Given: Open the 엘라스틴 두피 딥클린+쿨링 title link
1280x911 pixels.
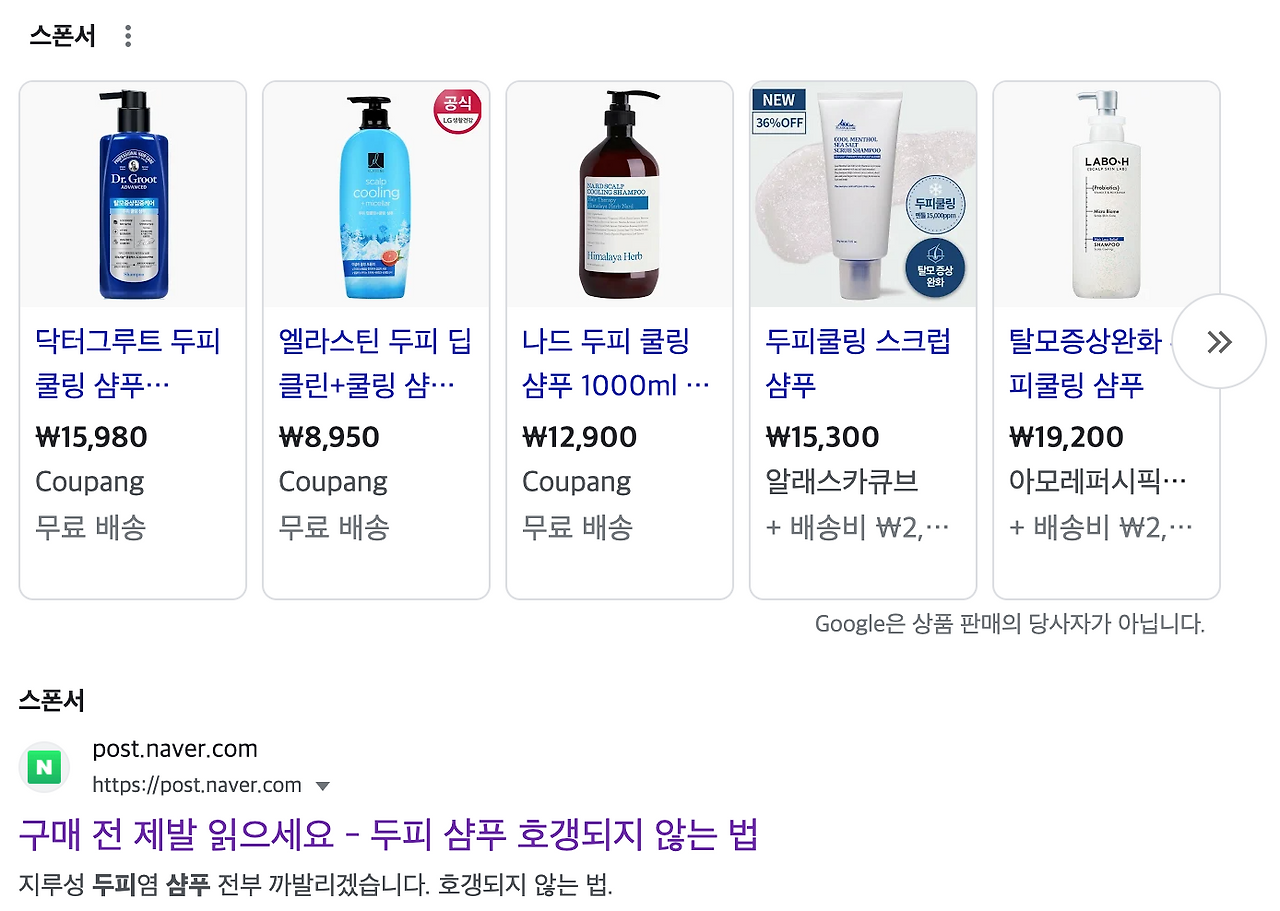Looking at the screenshot, I should (x=375, y=363).
